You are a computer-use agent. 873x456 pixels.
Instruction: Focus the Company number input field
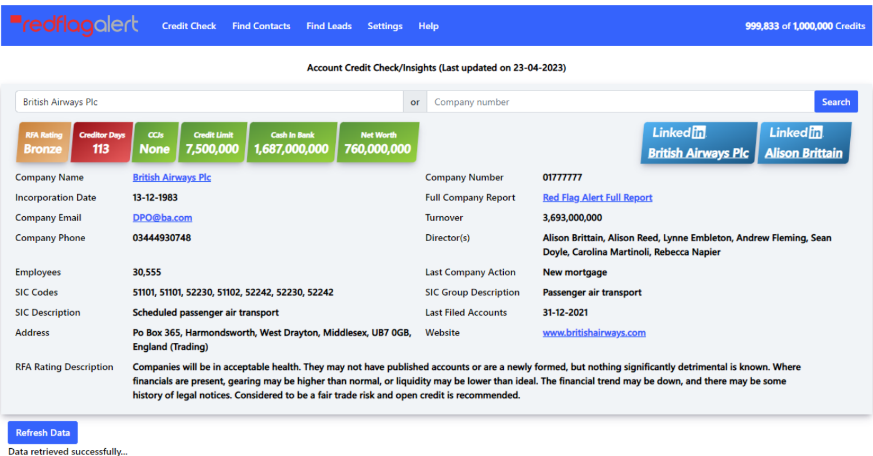point(620,102)
